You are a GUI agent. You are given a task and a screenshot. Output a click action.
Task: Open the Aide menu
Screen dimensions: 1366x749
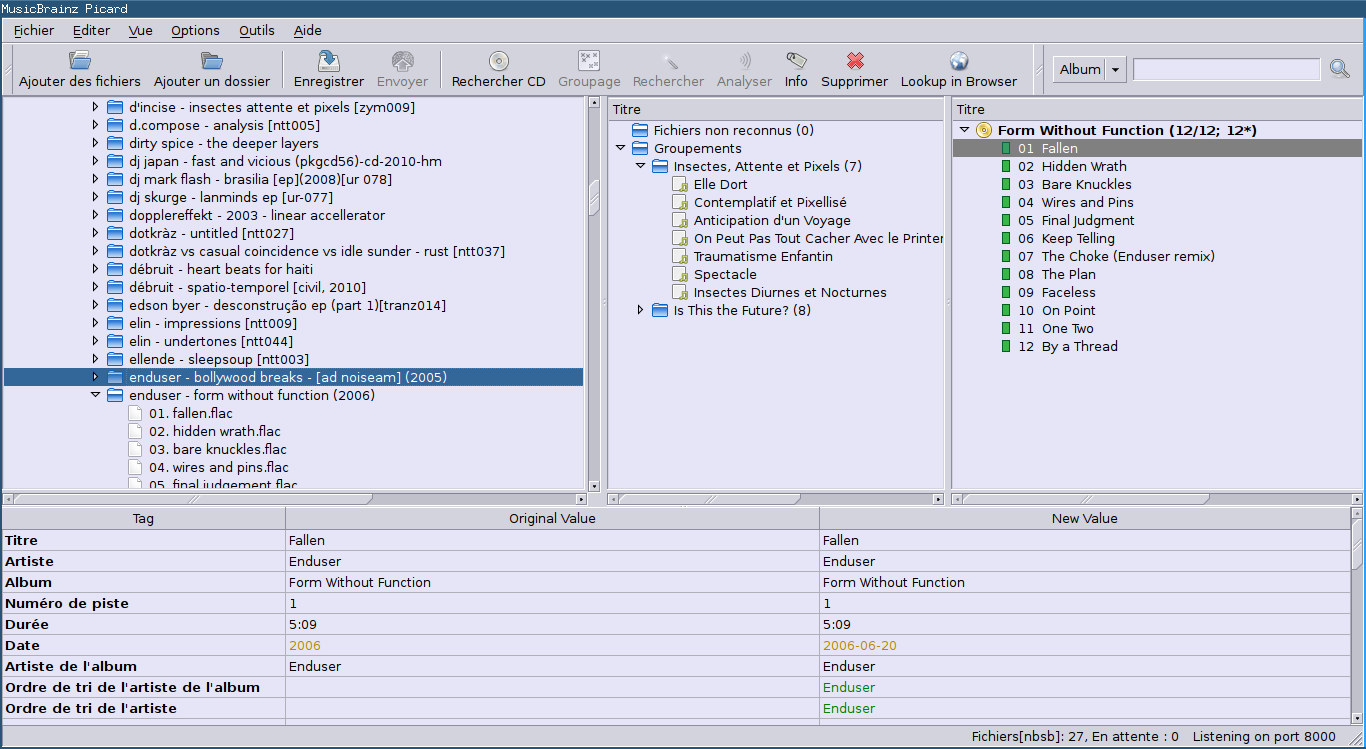point(307,30)
